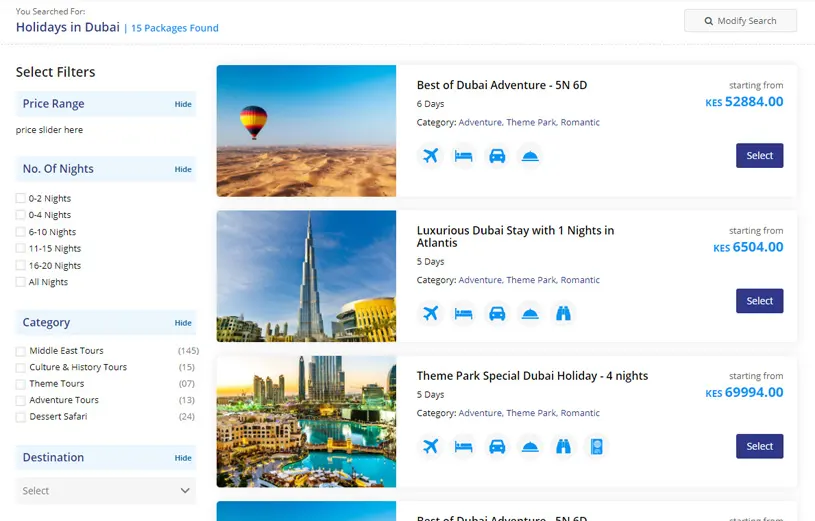Check the Theme Tours category
Viewport: 815px width, 521px height.
pyautogui.click(x=21, y=384)
